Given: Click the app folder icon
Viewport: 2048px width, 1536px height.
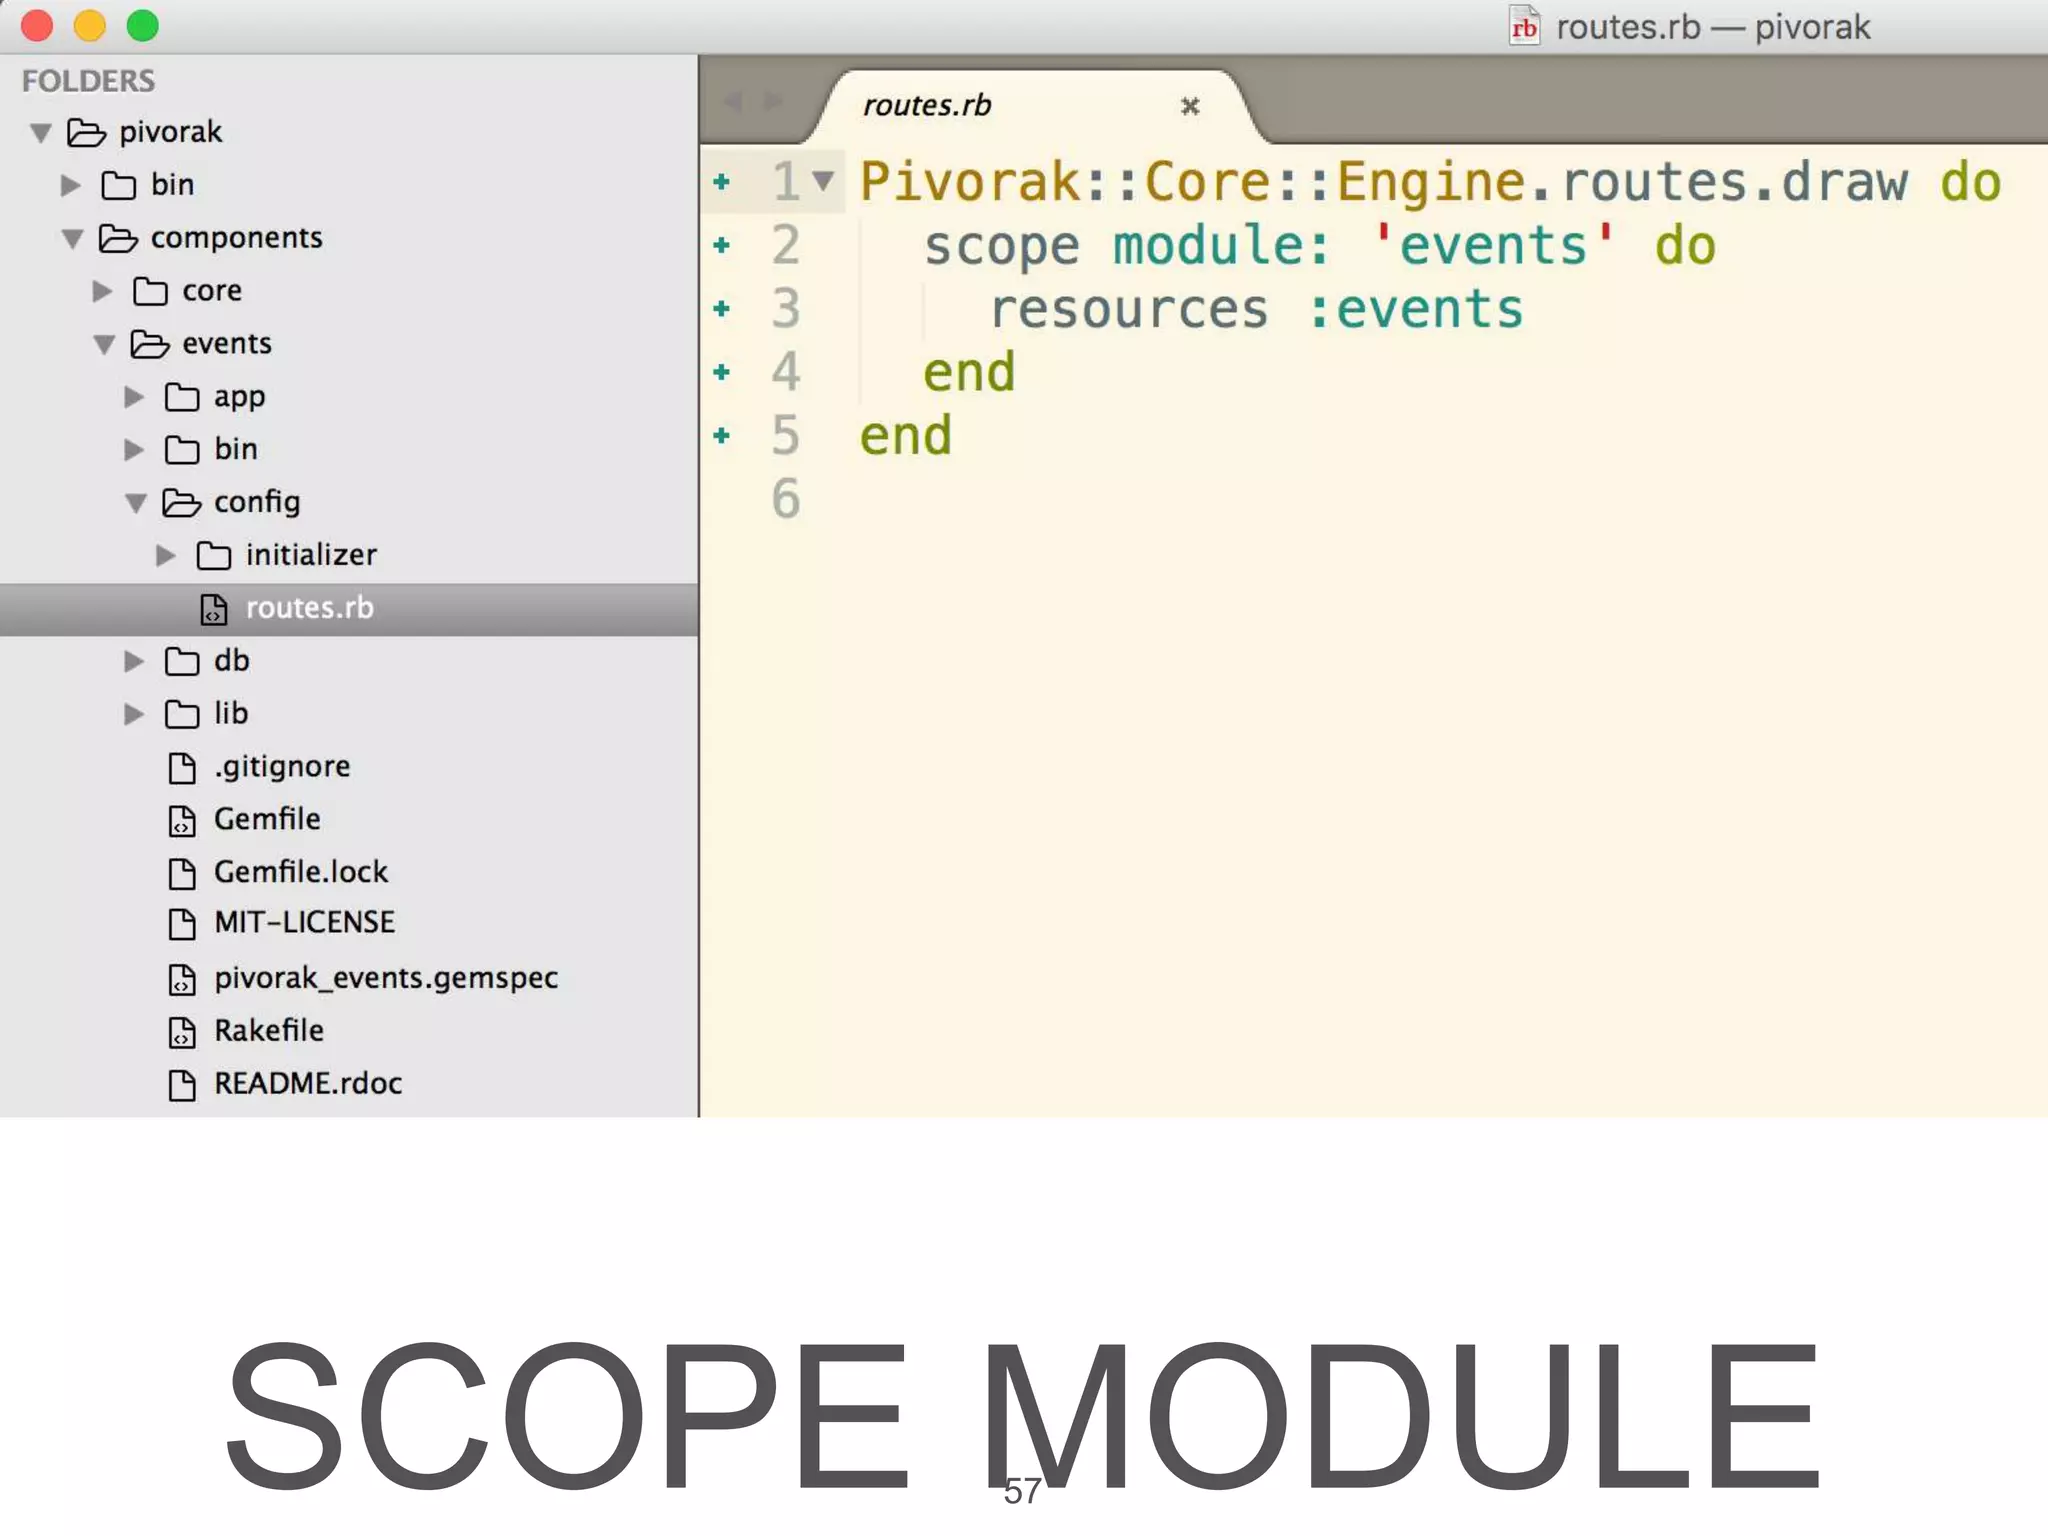Looking at the screenshot, I should (182, 397).
